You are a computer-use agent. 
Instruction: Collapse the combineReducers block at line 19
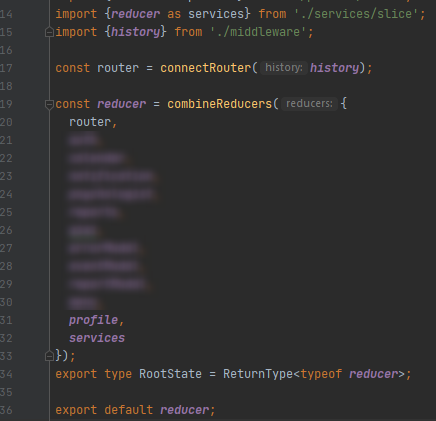coord(49,104)
